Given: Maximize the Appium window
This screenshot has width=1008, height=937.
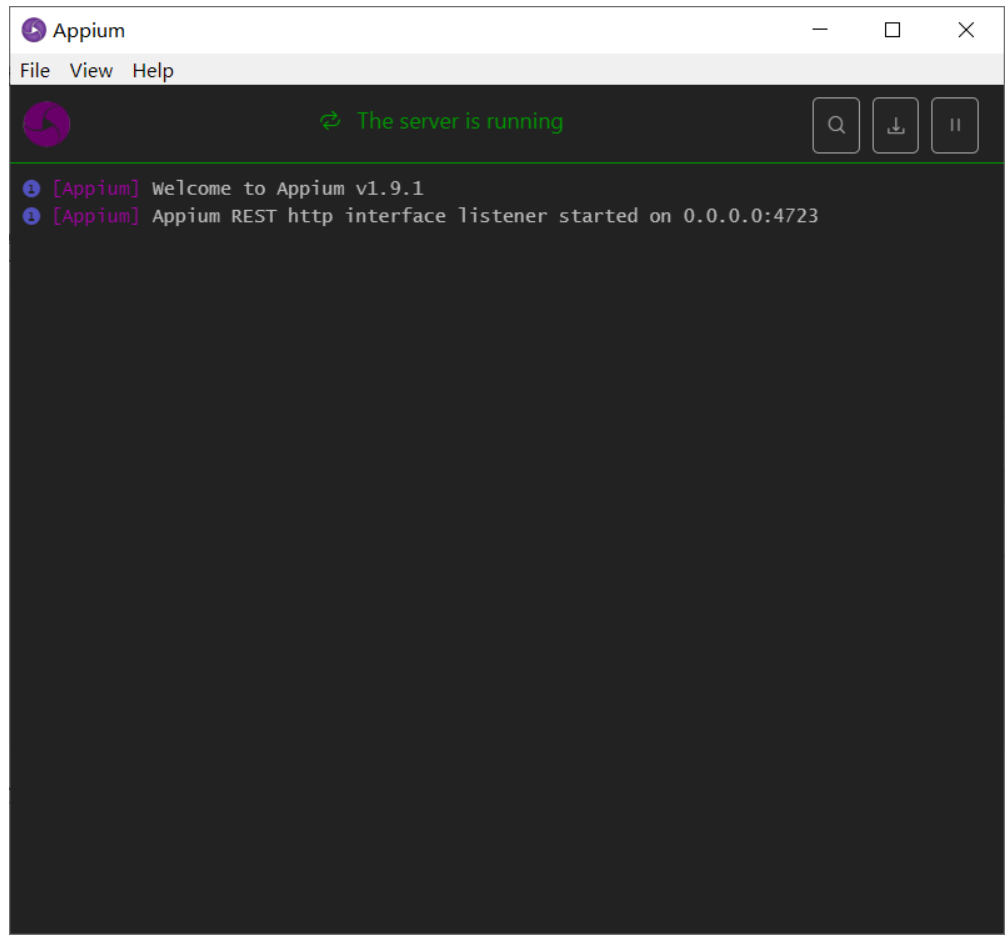Looking at the screenshot, I should 892,30.
